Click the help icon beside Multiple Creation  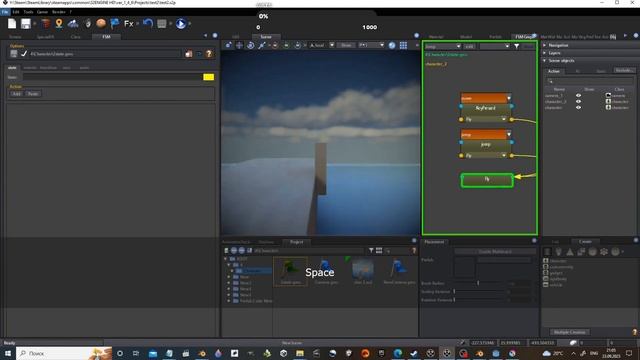(635, 332)
